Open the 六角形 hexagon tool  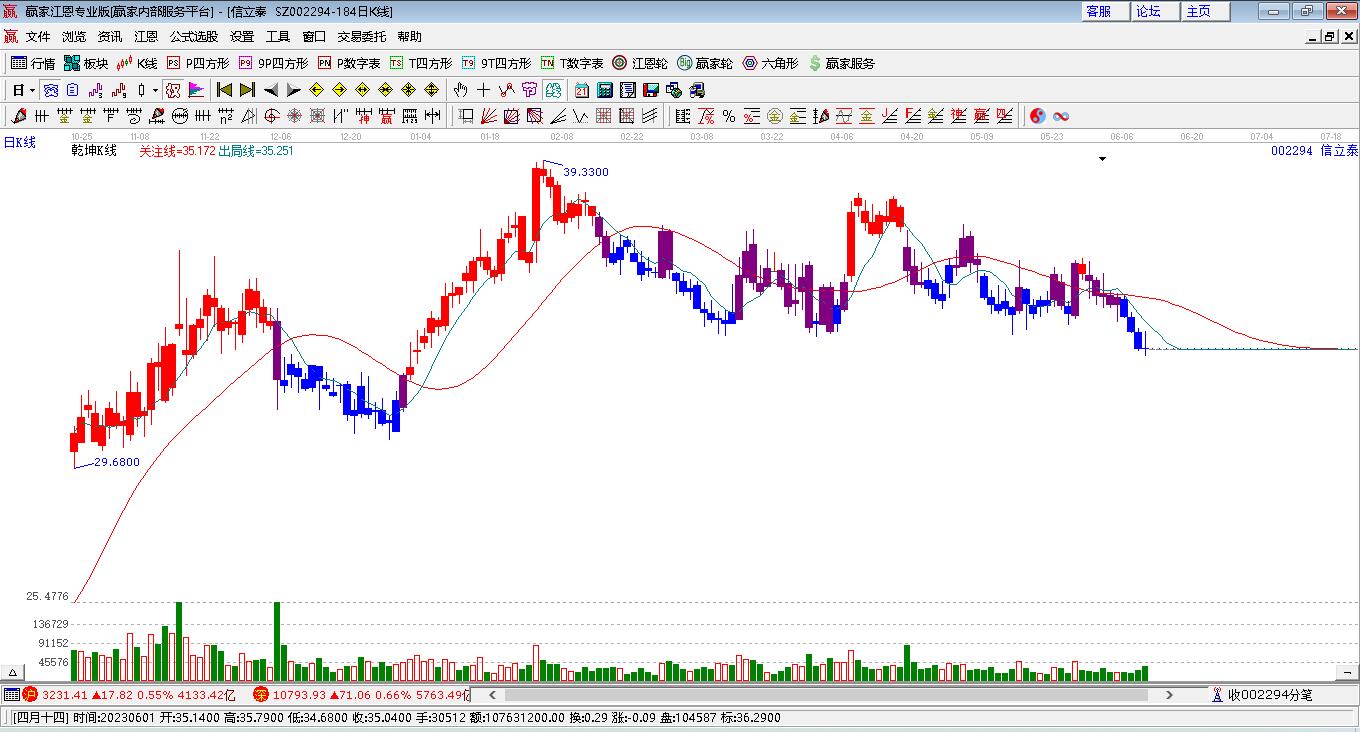coord(770,63)
